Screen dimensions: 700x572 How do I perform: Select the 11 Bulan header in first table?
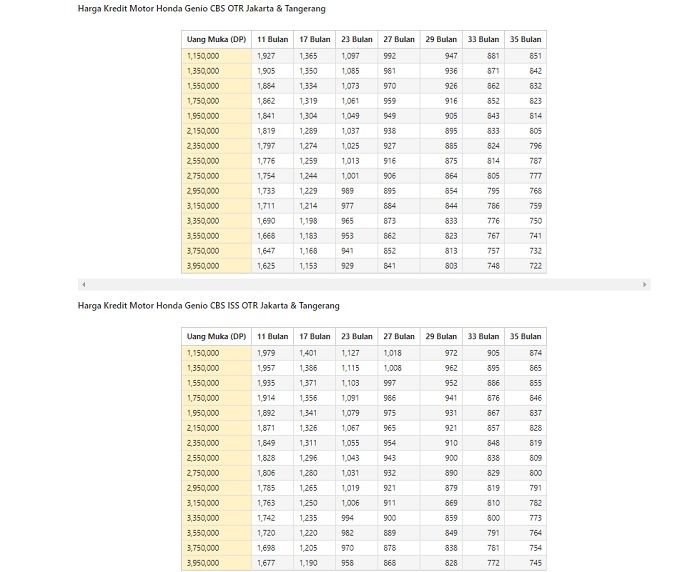coord(272,39)
